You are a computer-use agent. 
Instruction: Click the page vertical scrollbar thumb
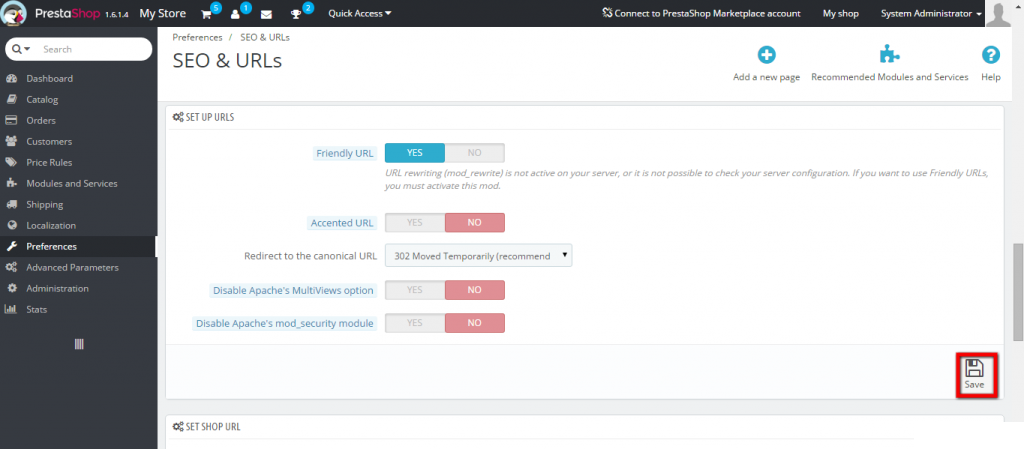tap(1017, 292)
